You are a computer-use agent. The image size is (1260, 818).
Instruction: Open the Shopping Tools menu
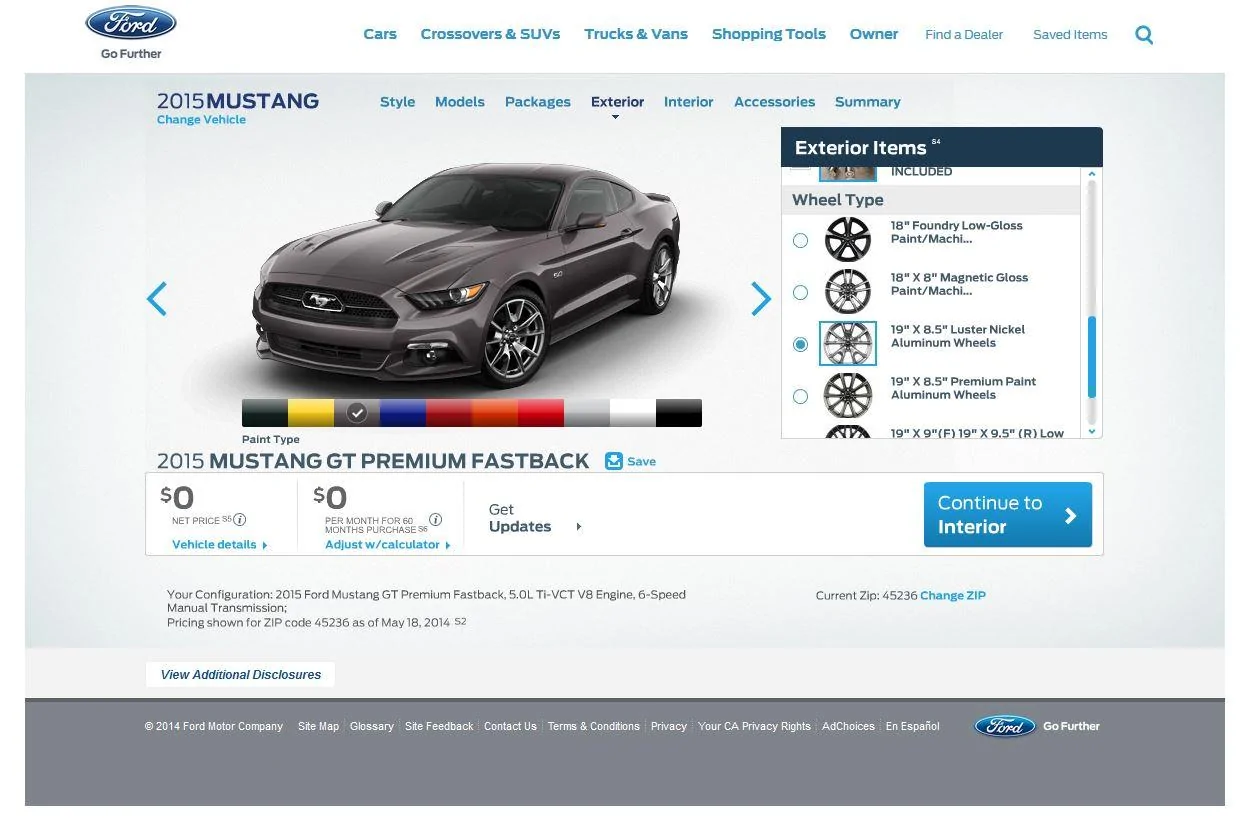(x=769, y=34)
